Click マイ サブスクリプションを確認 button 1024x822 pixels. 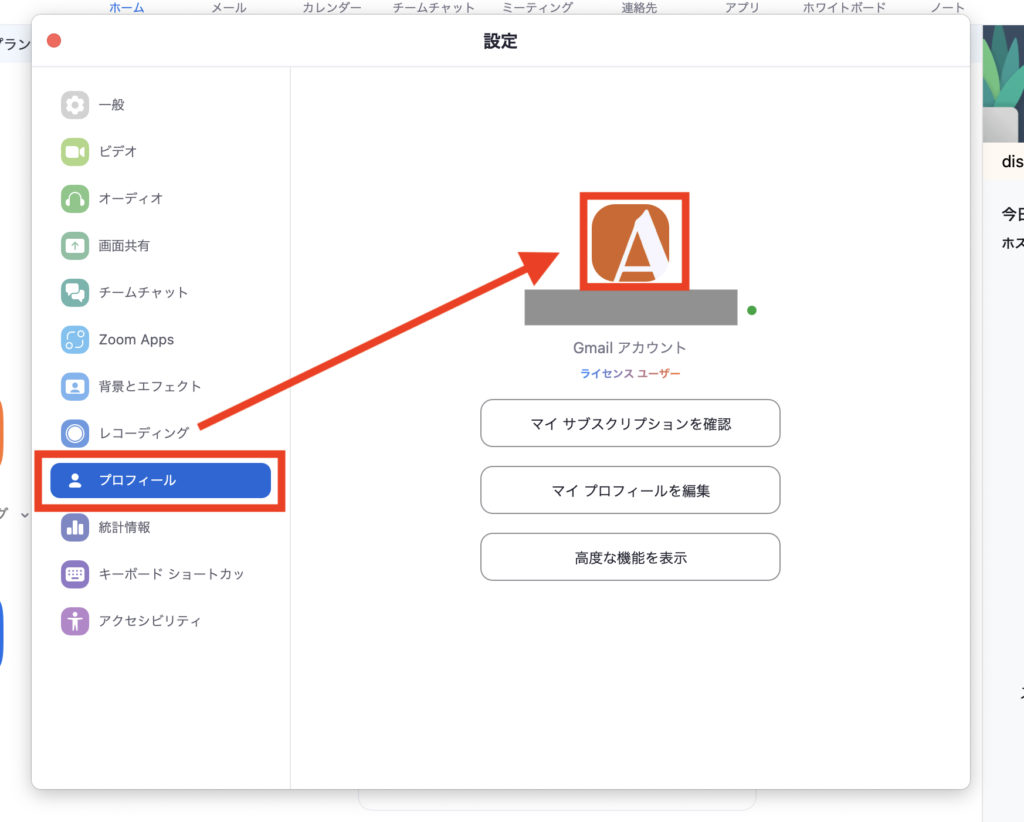[x=630, y=423]
